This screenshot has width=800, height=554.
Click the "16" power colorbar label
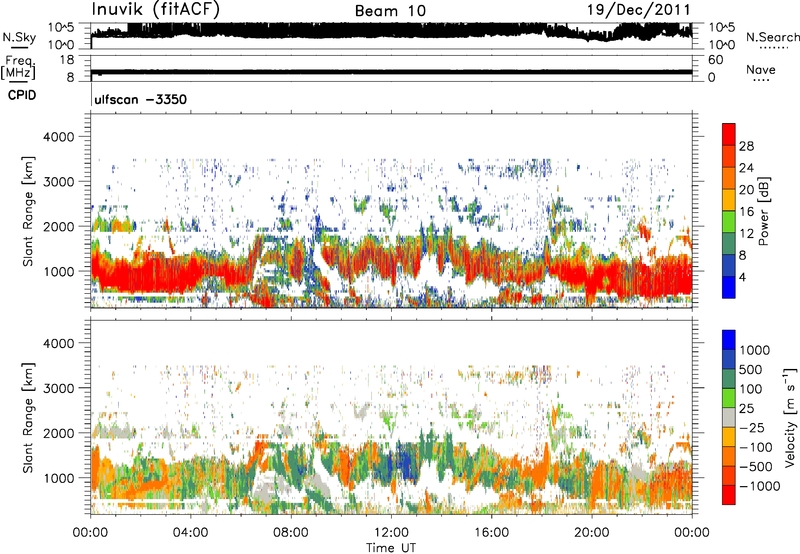746,212
